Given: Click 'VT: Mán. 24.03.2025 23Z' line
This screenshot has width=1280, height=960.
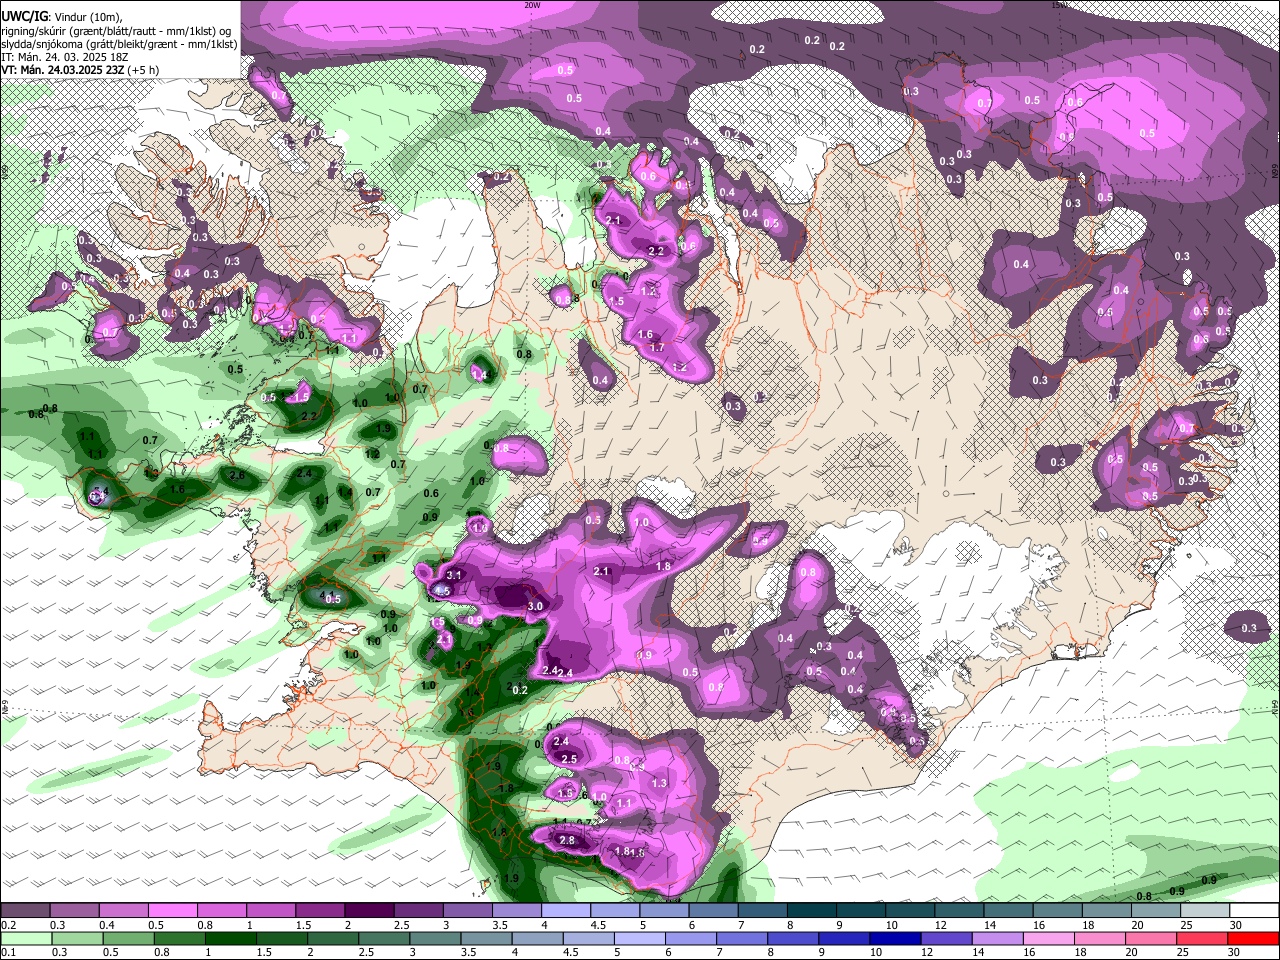Looking at the screenshot, I should pos(79,69).
